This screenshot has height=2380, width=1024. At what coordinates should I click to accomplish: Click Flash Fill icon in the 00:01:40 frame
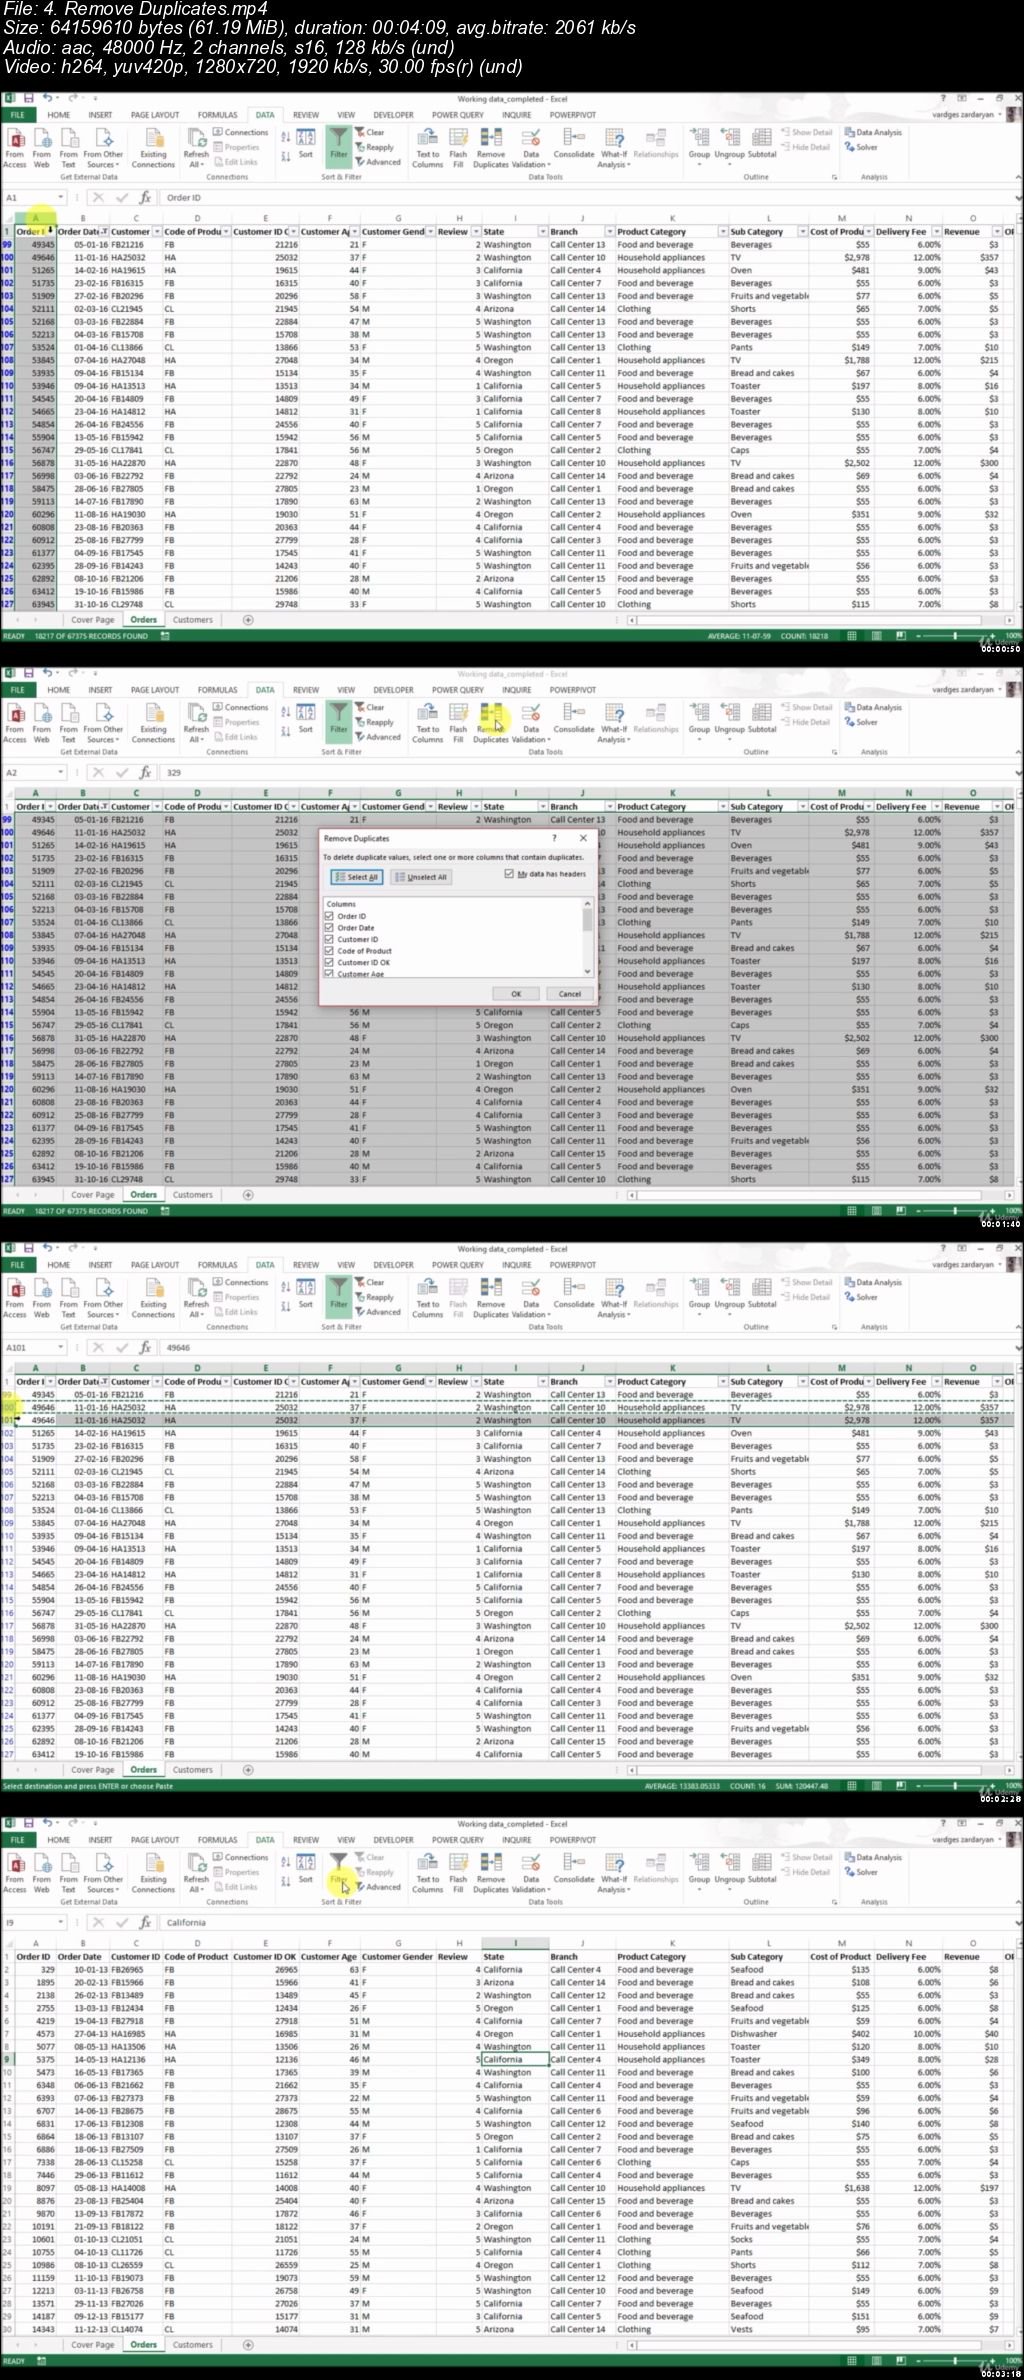pyautogui.click(x=458, y=720)
